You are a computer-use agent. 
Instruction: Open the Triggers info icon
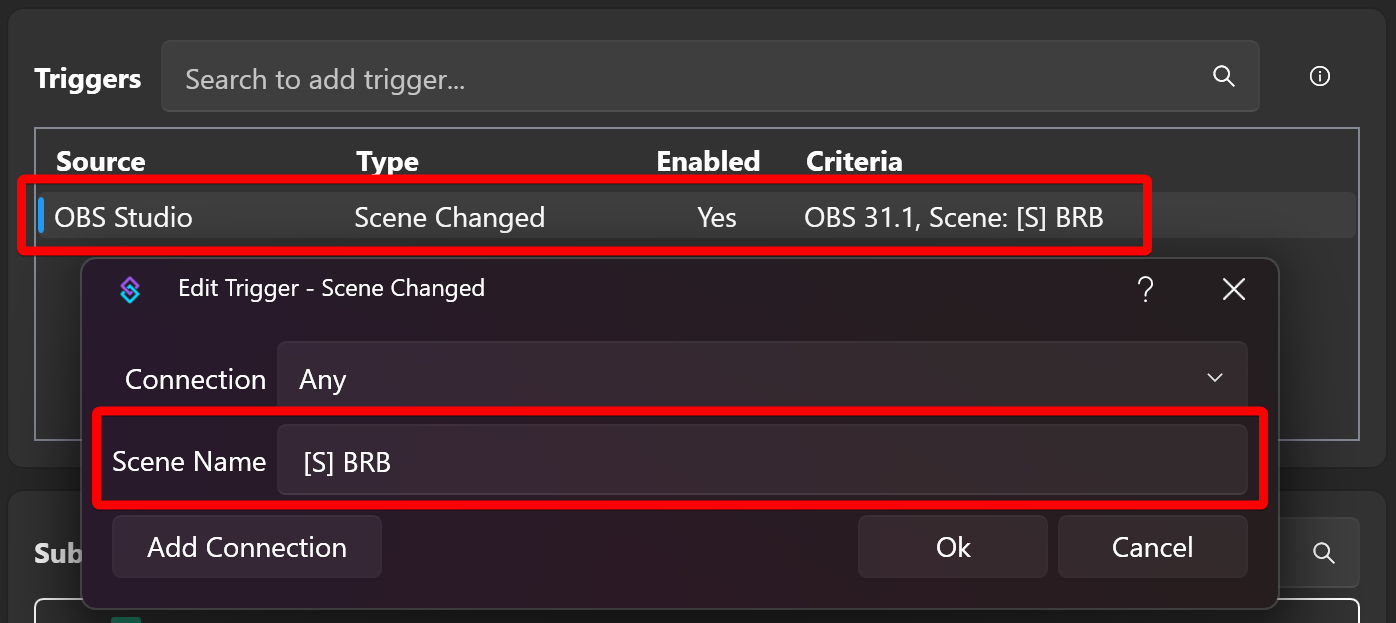point(1320,77)
